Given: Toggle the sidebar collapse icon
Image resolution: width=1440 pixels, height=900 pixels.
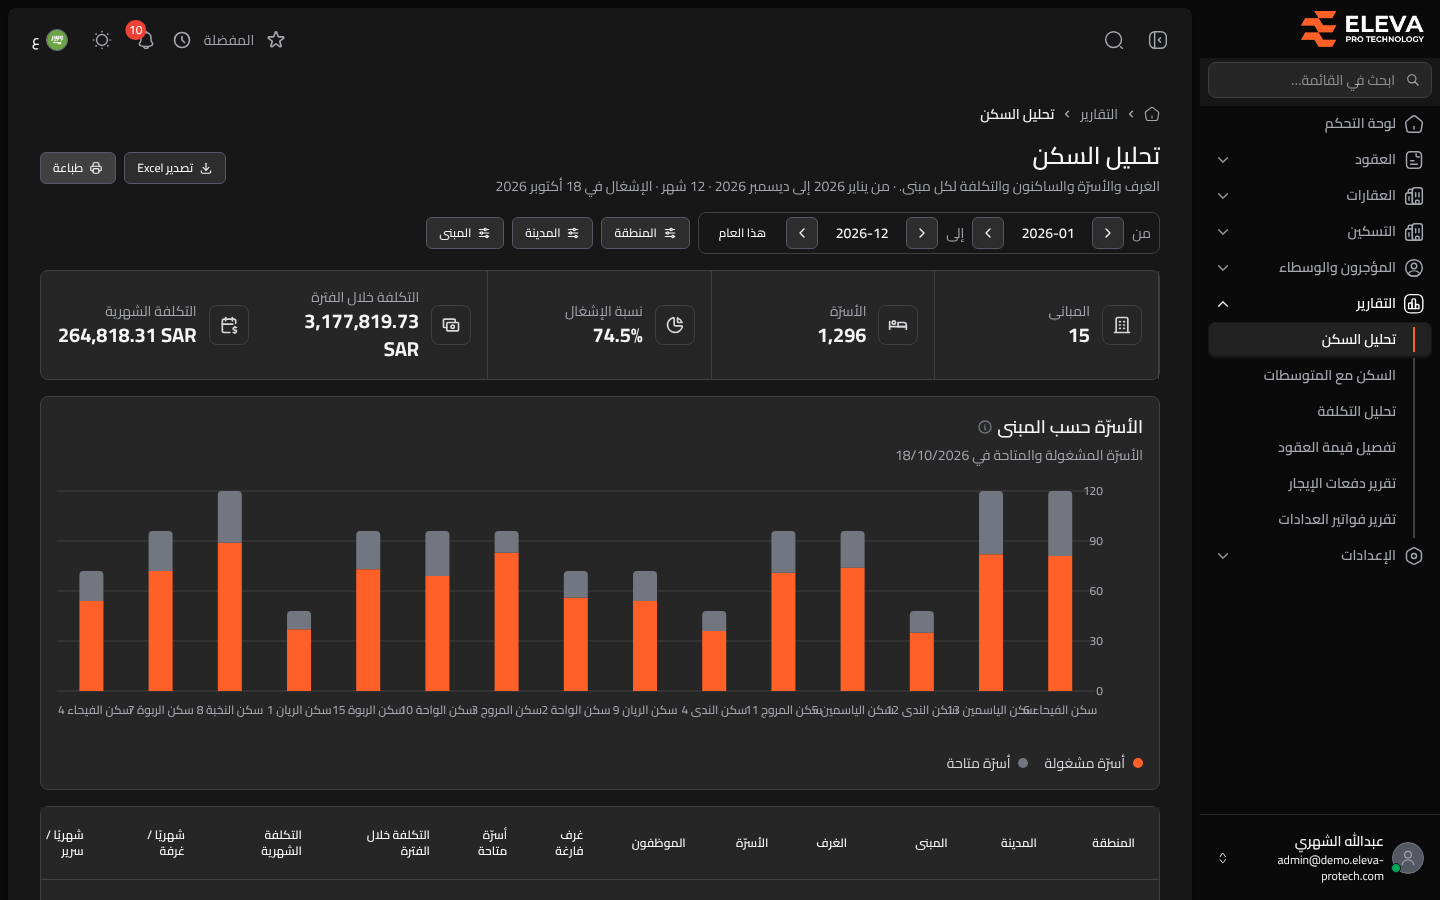Looking at the screenshot, I should click(x=1158, y=40).
